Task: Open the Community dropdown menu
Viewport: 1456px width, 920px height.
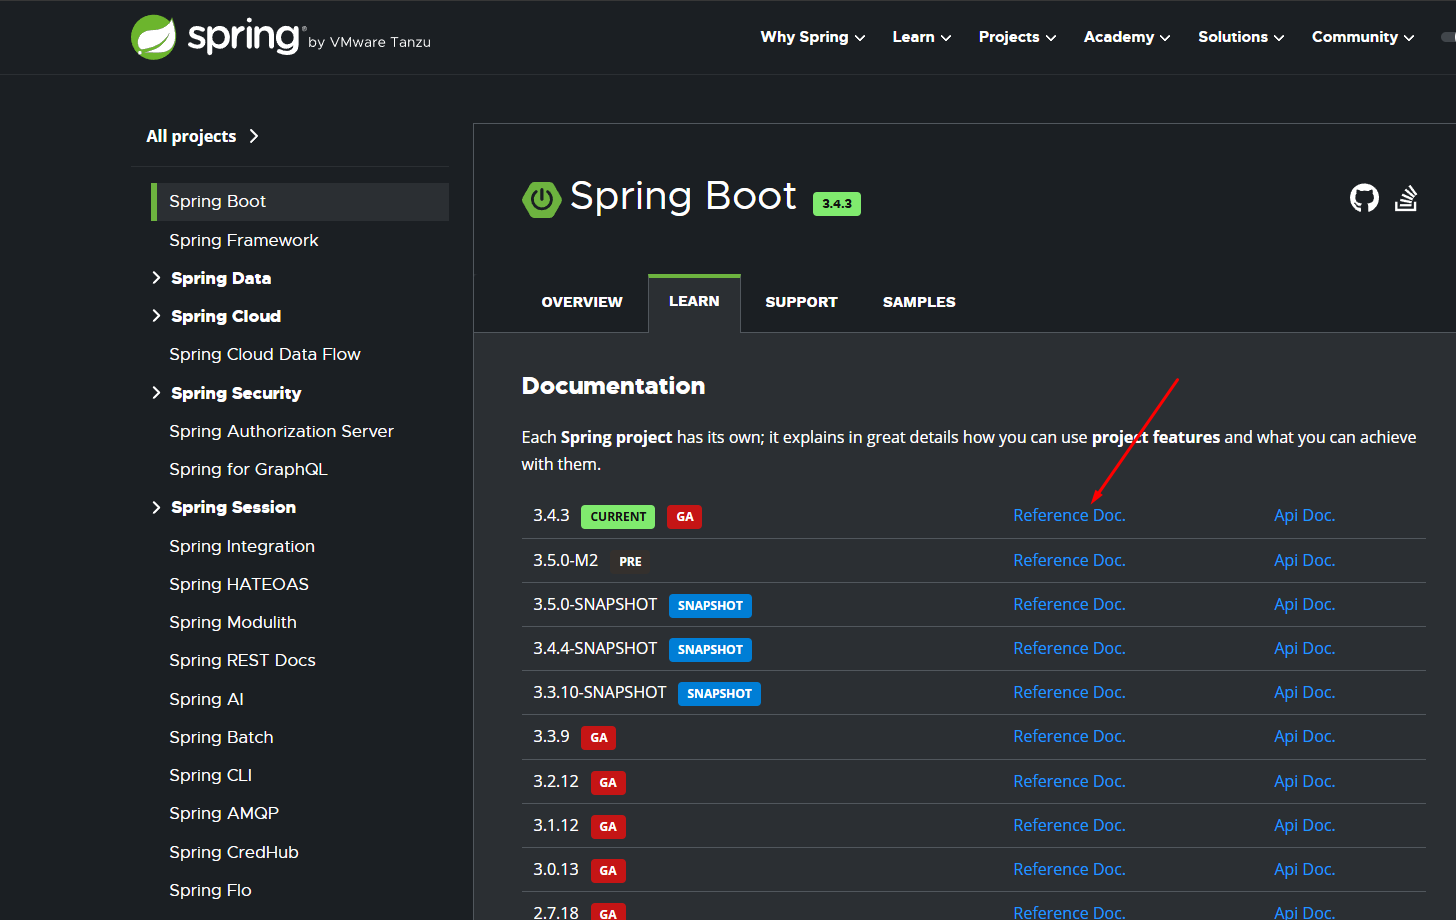Action: point(1363,37)
